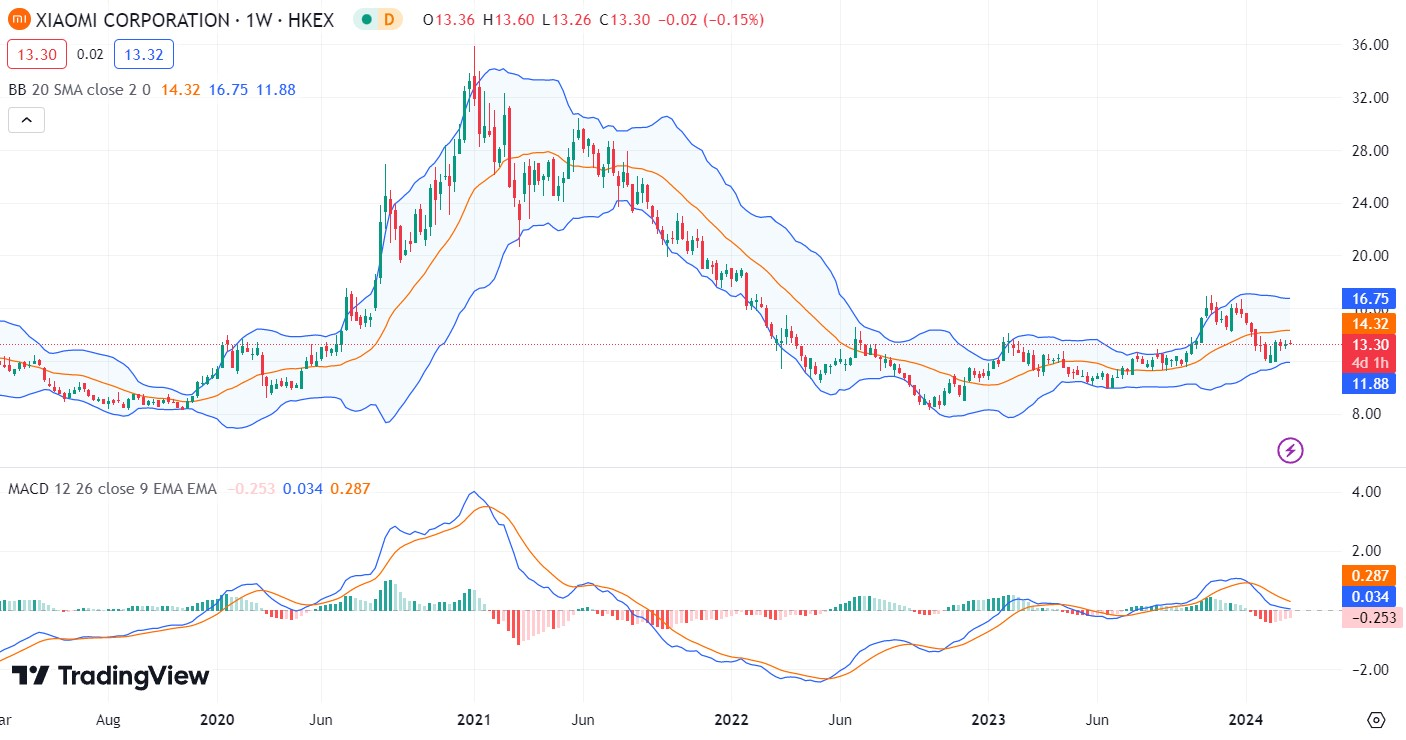Click the blue 13.32 buy price button

click(x=144, y=54)
